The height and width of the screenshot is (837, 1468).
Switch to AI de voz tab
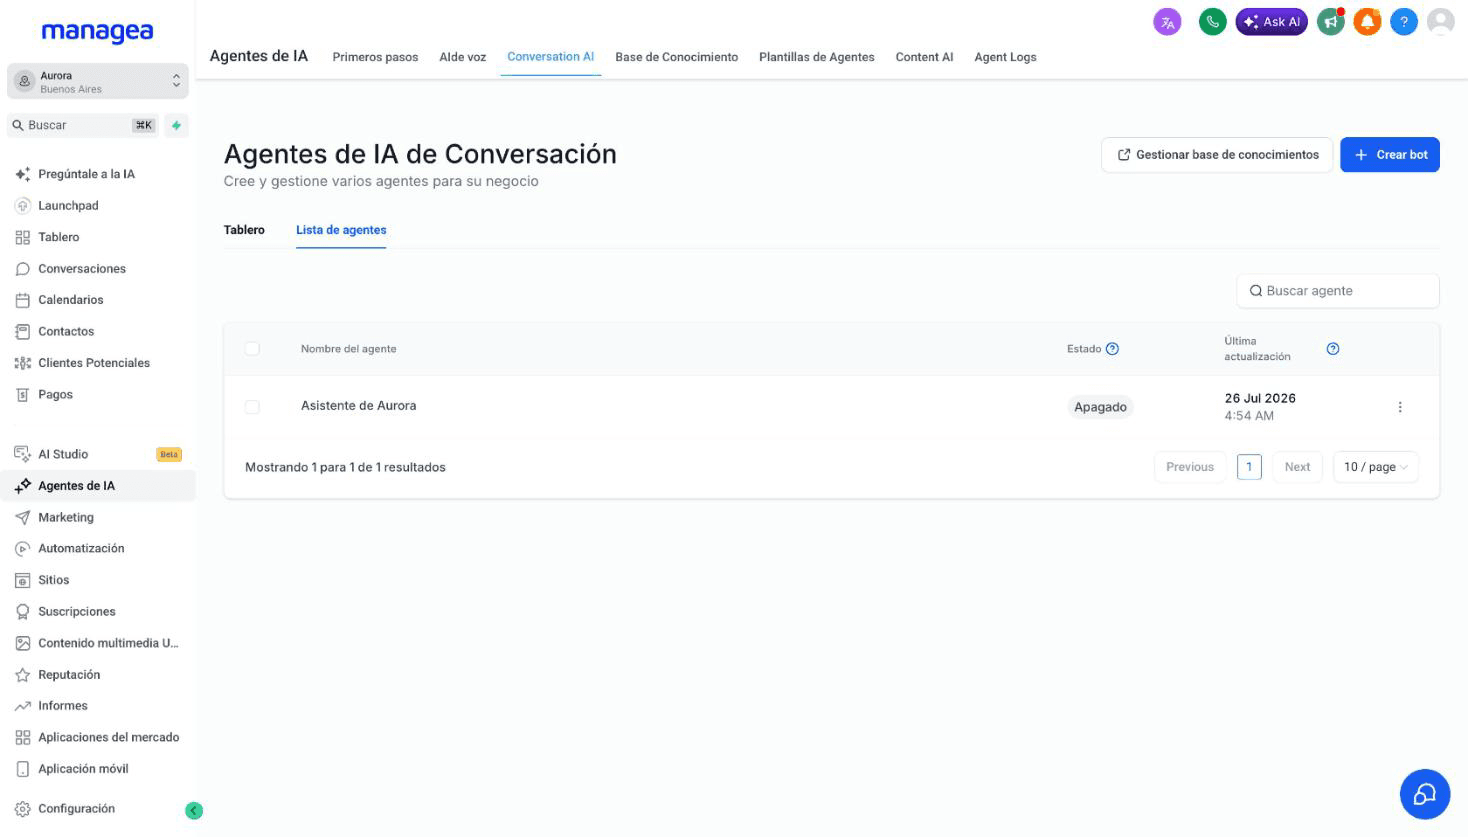point(463,57)
